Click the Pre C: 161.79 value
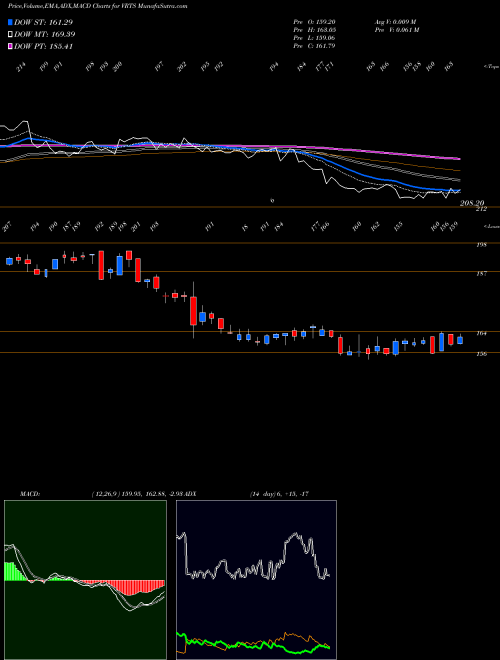Image resolution: width=500 pixels, height=660 pixels. point(314,46)
